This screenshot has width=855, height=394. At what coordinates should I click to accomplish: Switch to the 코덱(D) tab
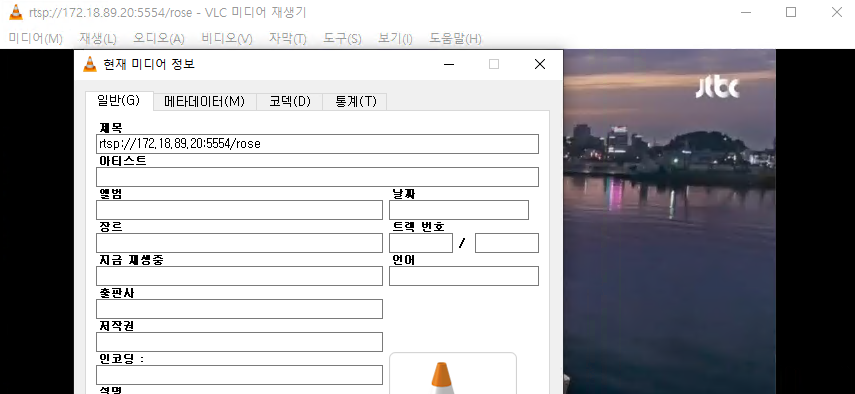(x=290, y=102)
